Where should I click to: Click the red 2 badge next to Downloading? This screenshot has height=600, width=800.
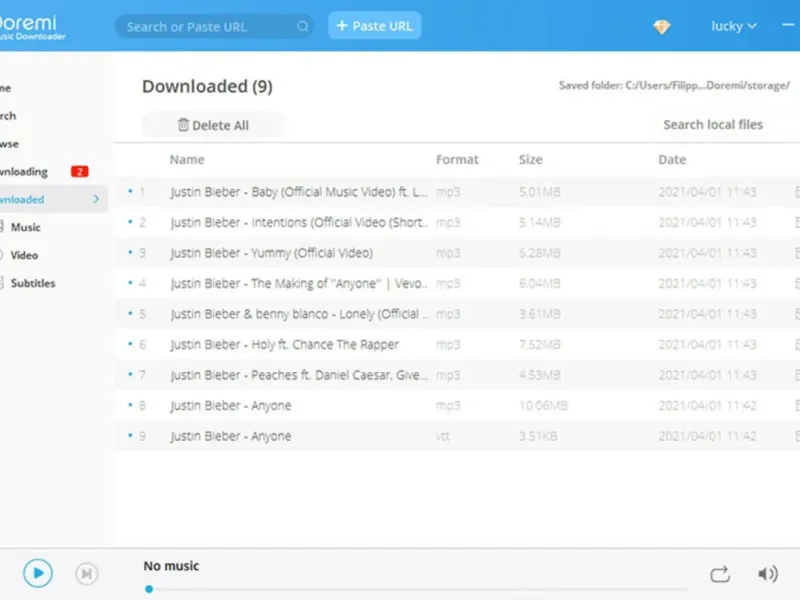pos(80,171)
